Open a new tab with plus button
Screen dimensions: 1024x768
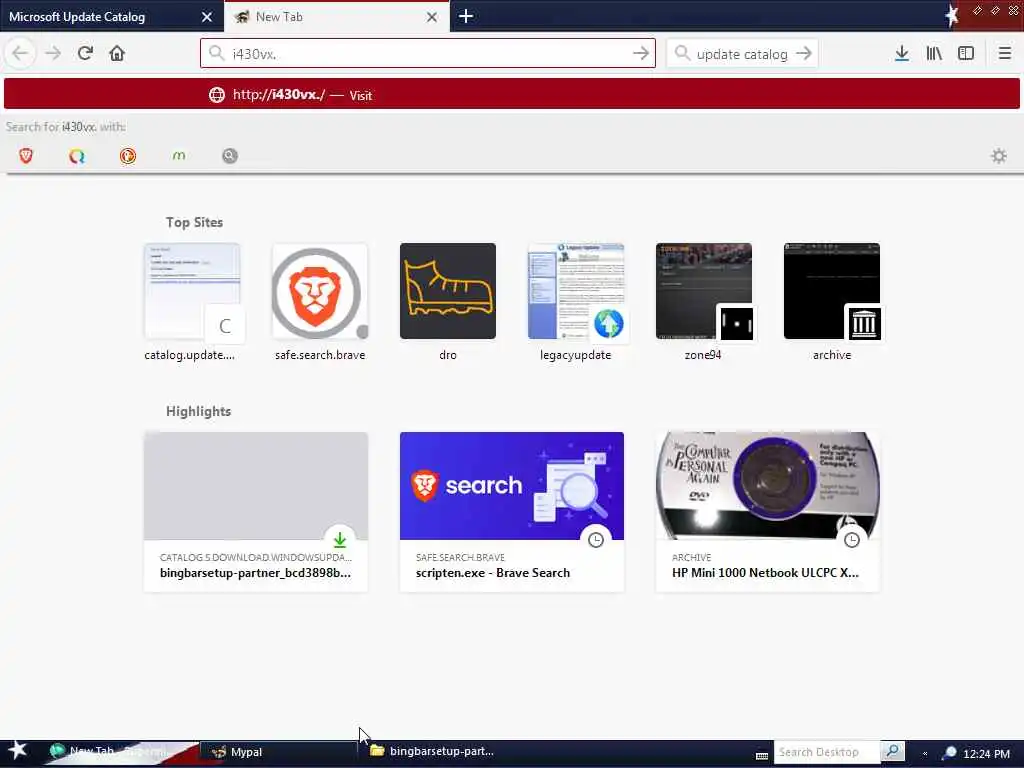point(466,16)
